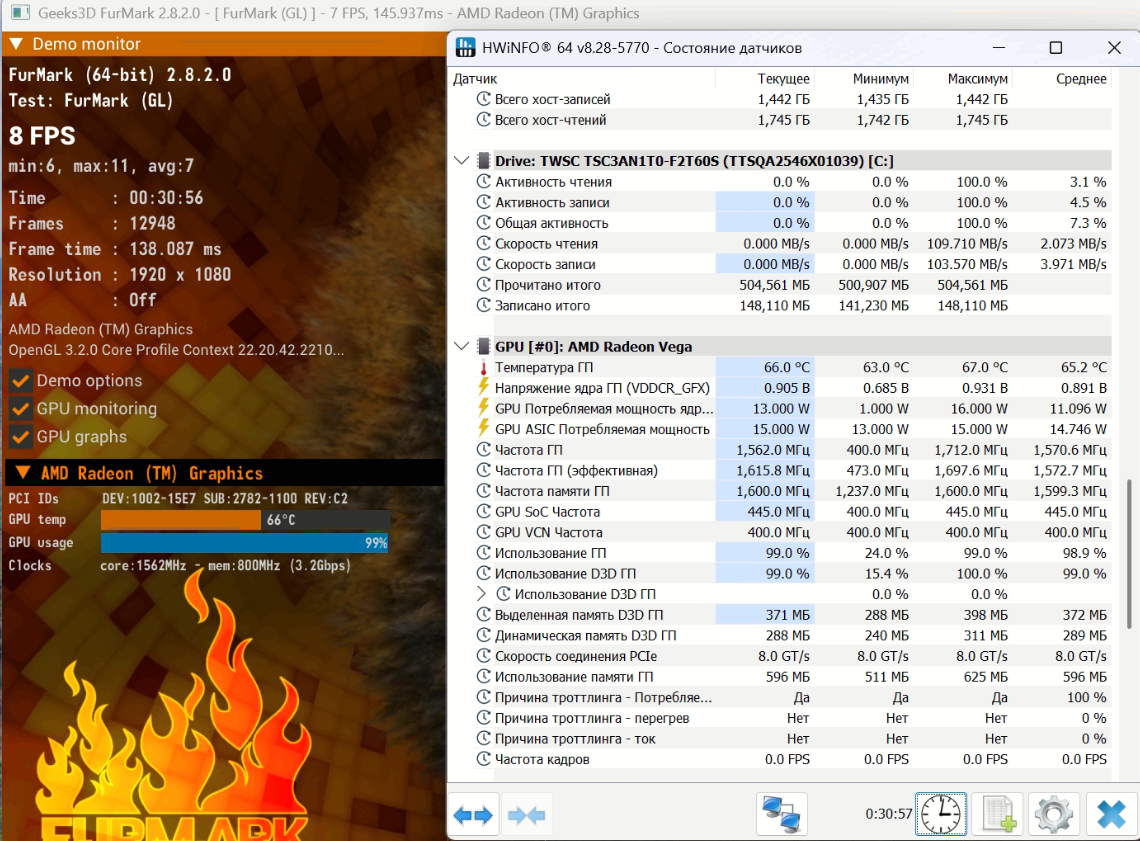This screenshot has height=841, width=1140.
Task: Click the log file with plus icon
Action: (998, 814)
